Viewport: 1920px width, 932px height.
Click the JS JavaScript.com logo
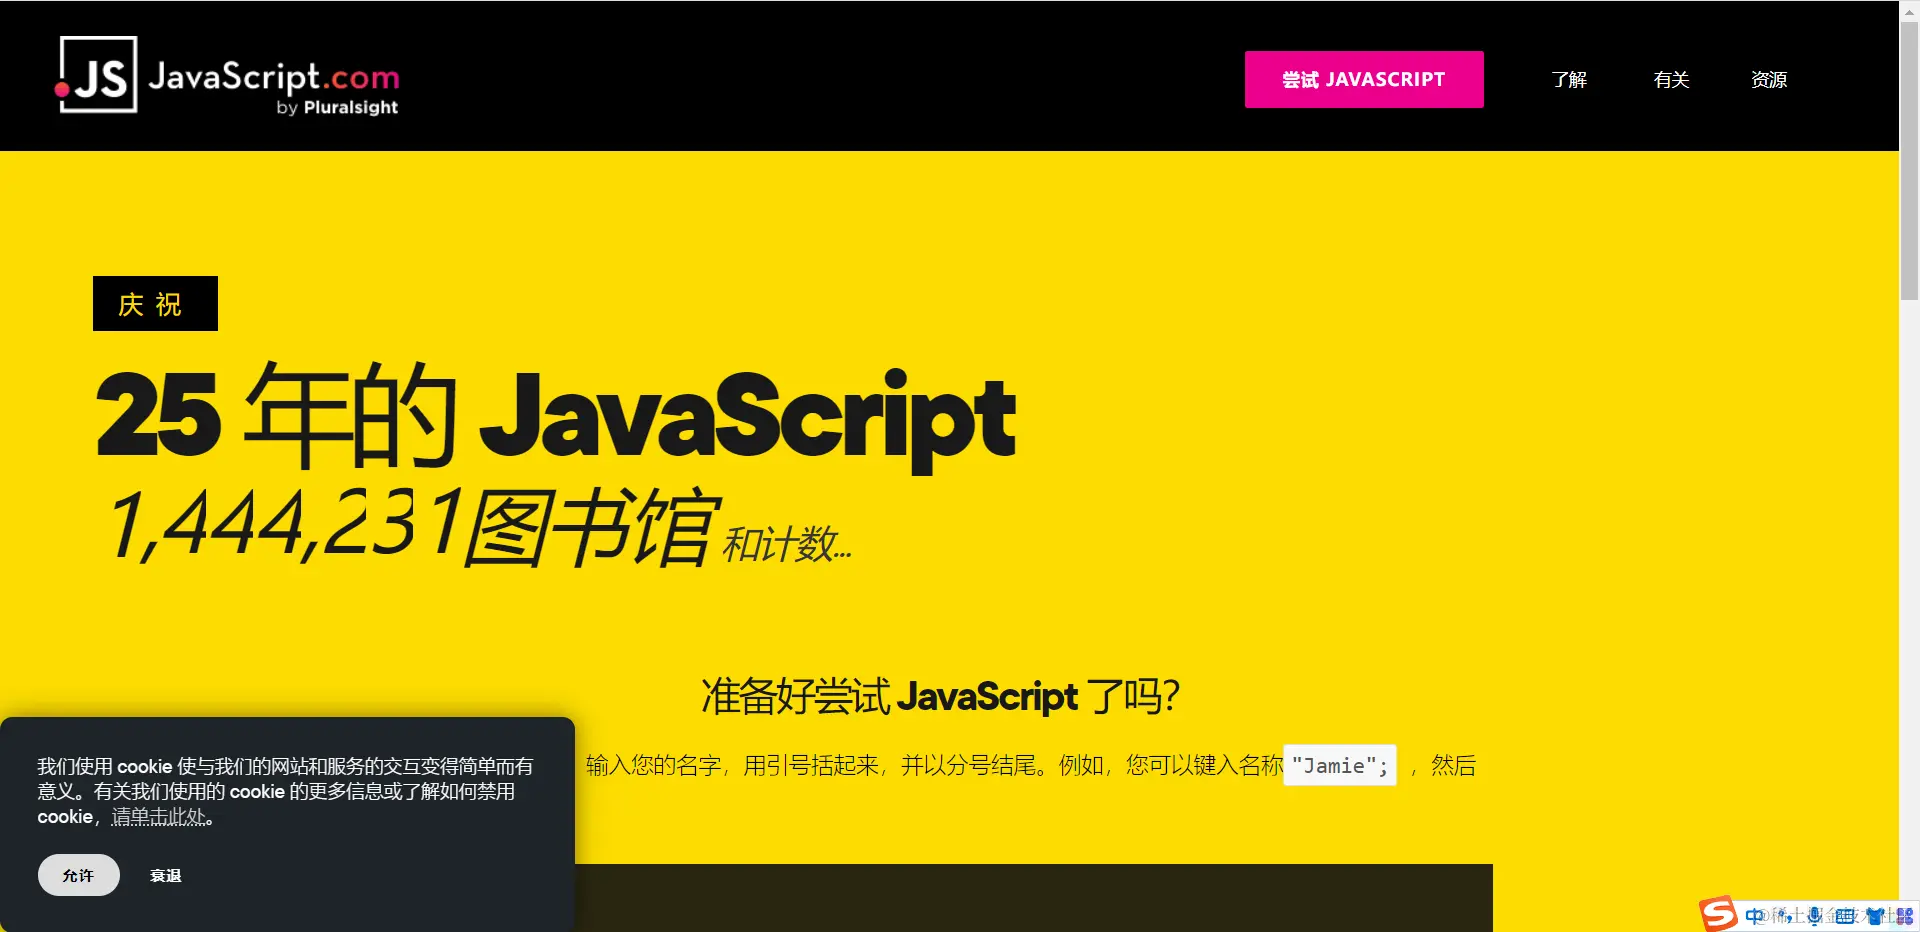coord(228,76)
